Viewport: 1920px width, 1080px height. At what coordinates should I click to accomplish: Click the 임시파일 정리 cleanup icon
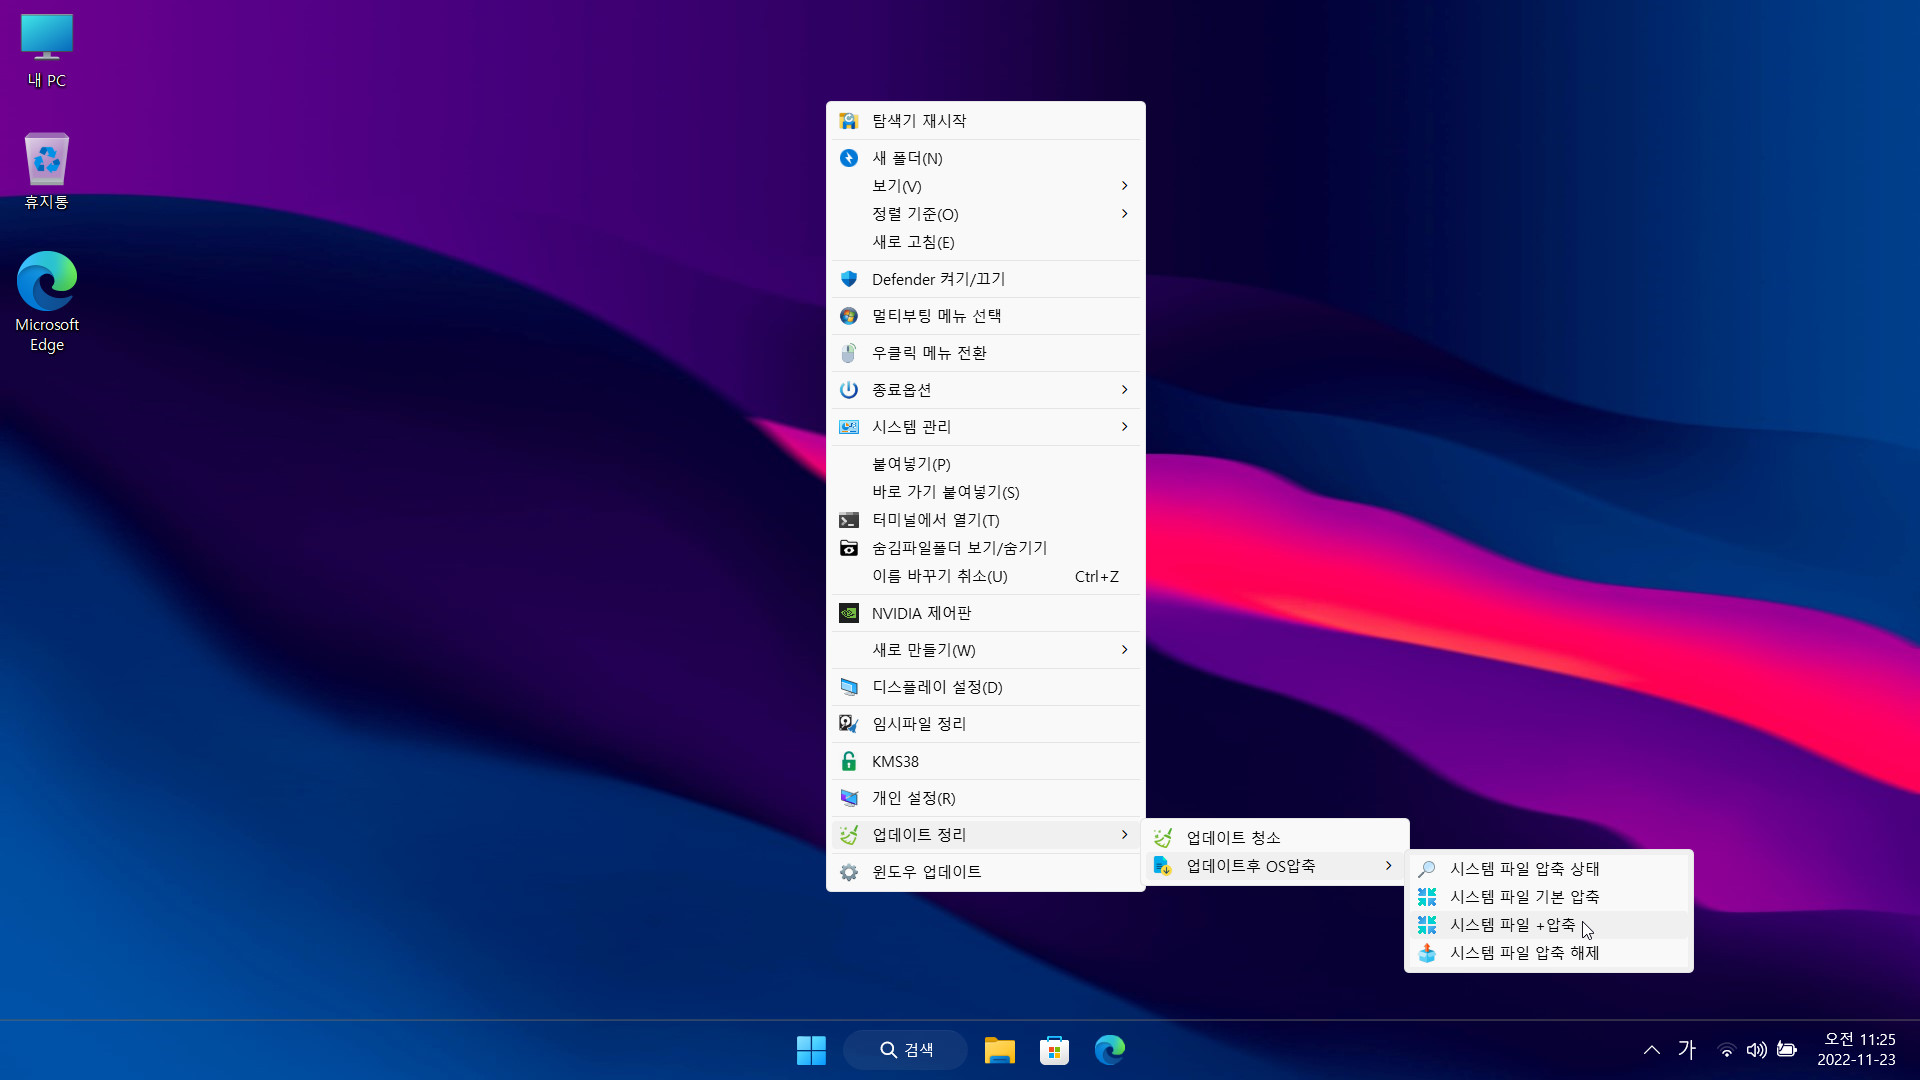pos(849,724)
